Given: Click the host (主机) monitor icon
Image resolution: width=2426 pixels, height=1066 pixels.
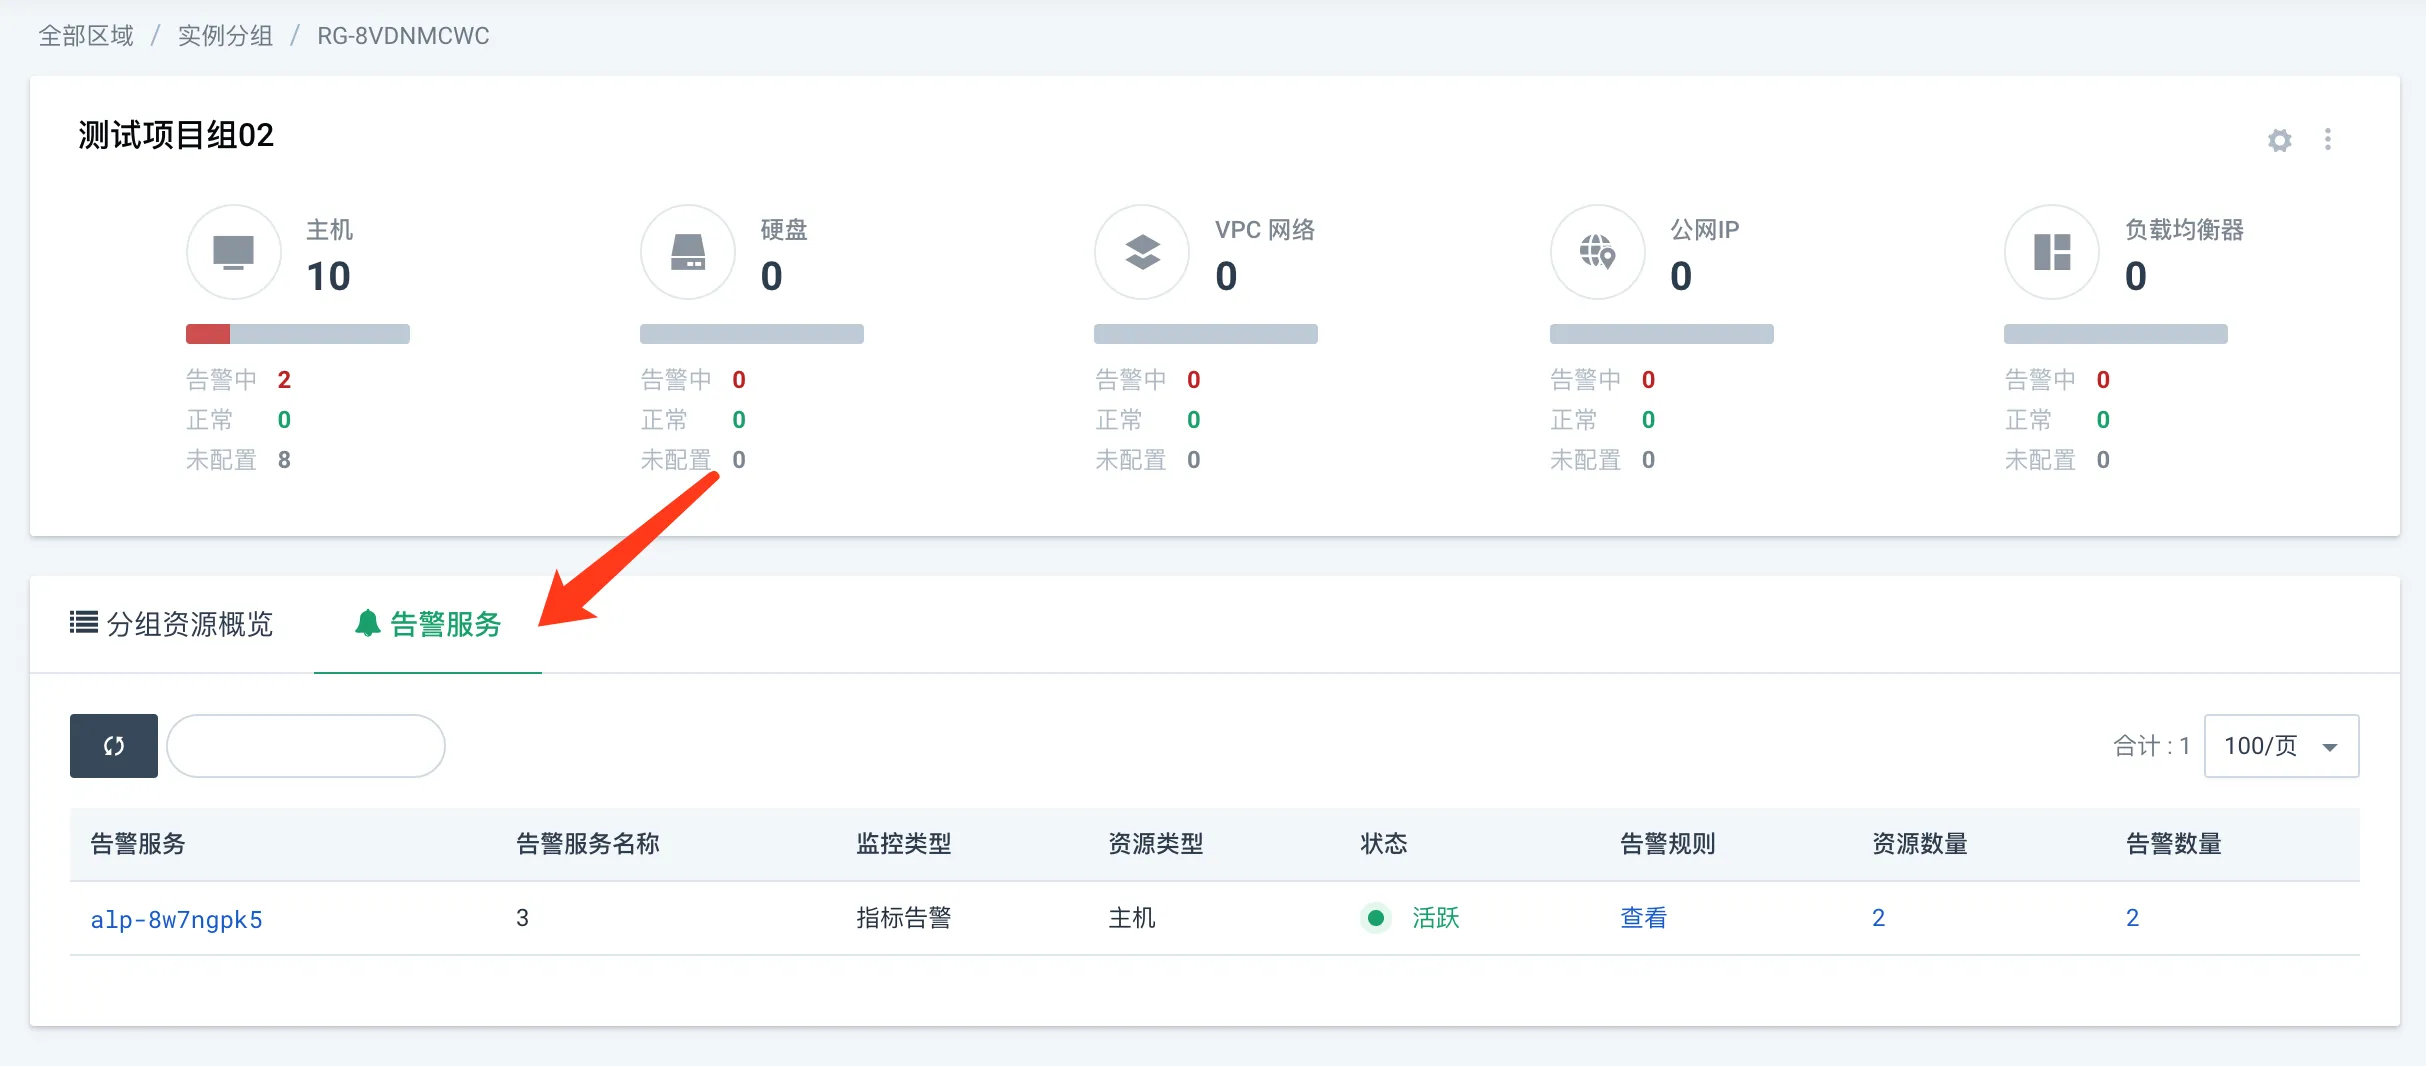Looking at the screenshot, I should (233, 252).
